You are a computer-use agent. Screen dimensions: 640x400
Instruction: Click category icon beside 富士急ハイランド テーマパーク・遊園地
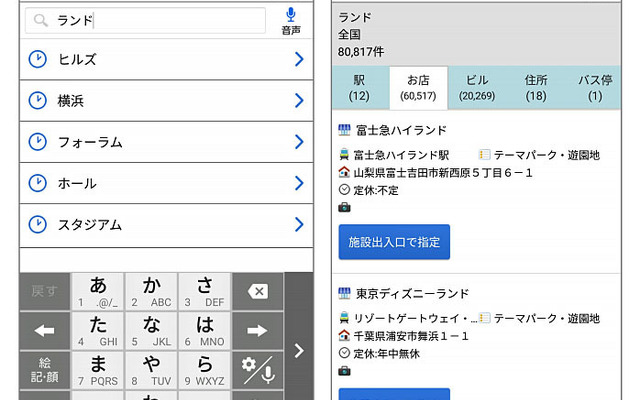(484, 155)
